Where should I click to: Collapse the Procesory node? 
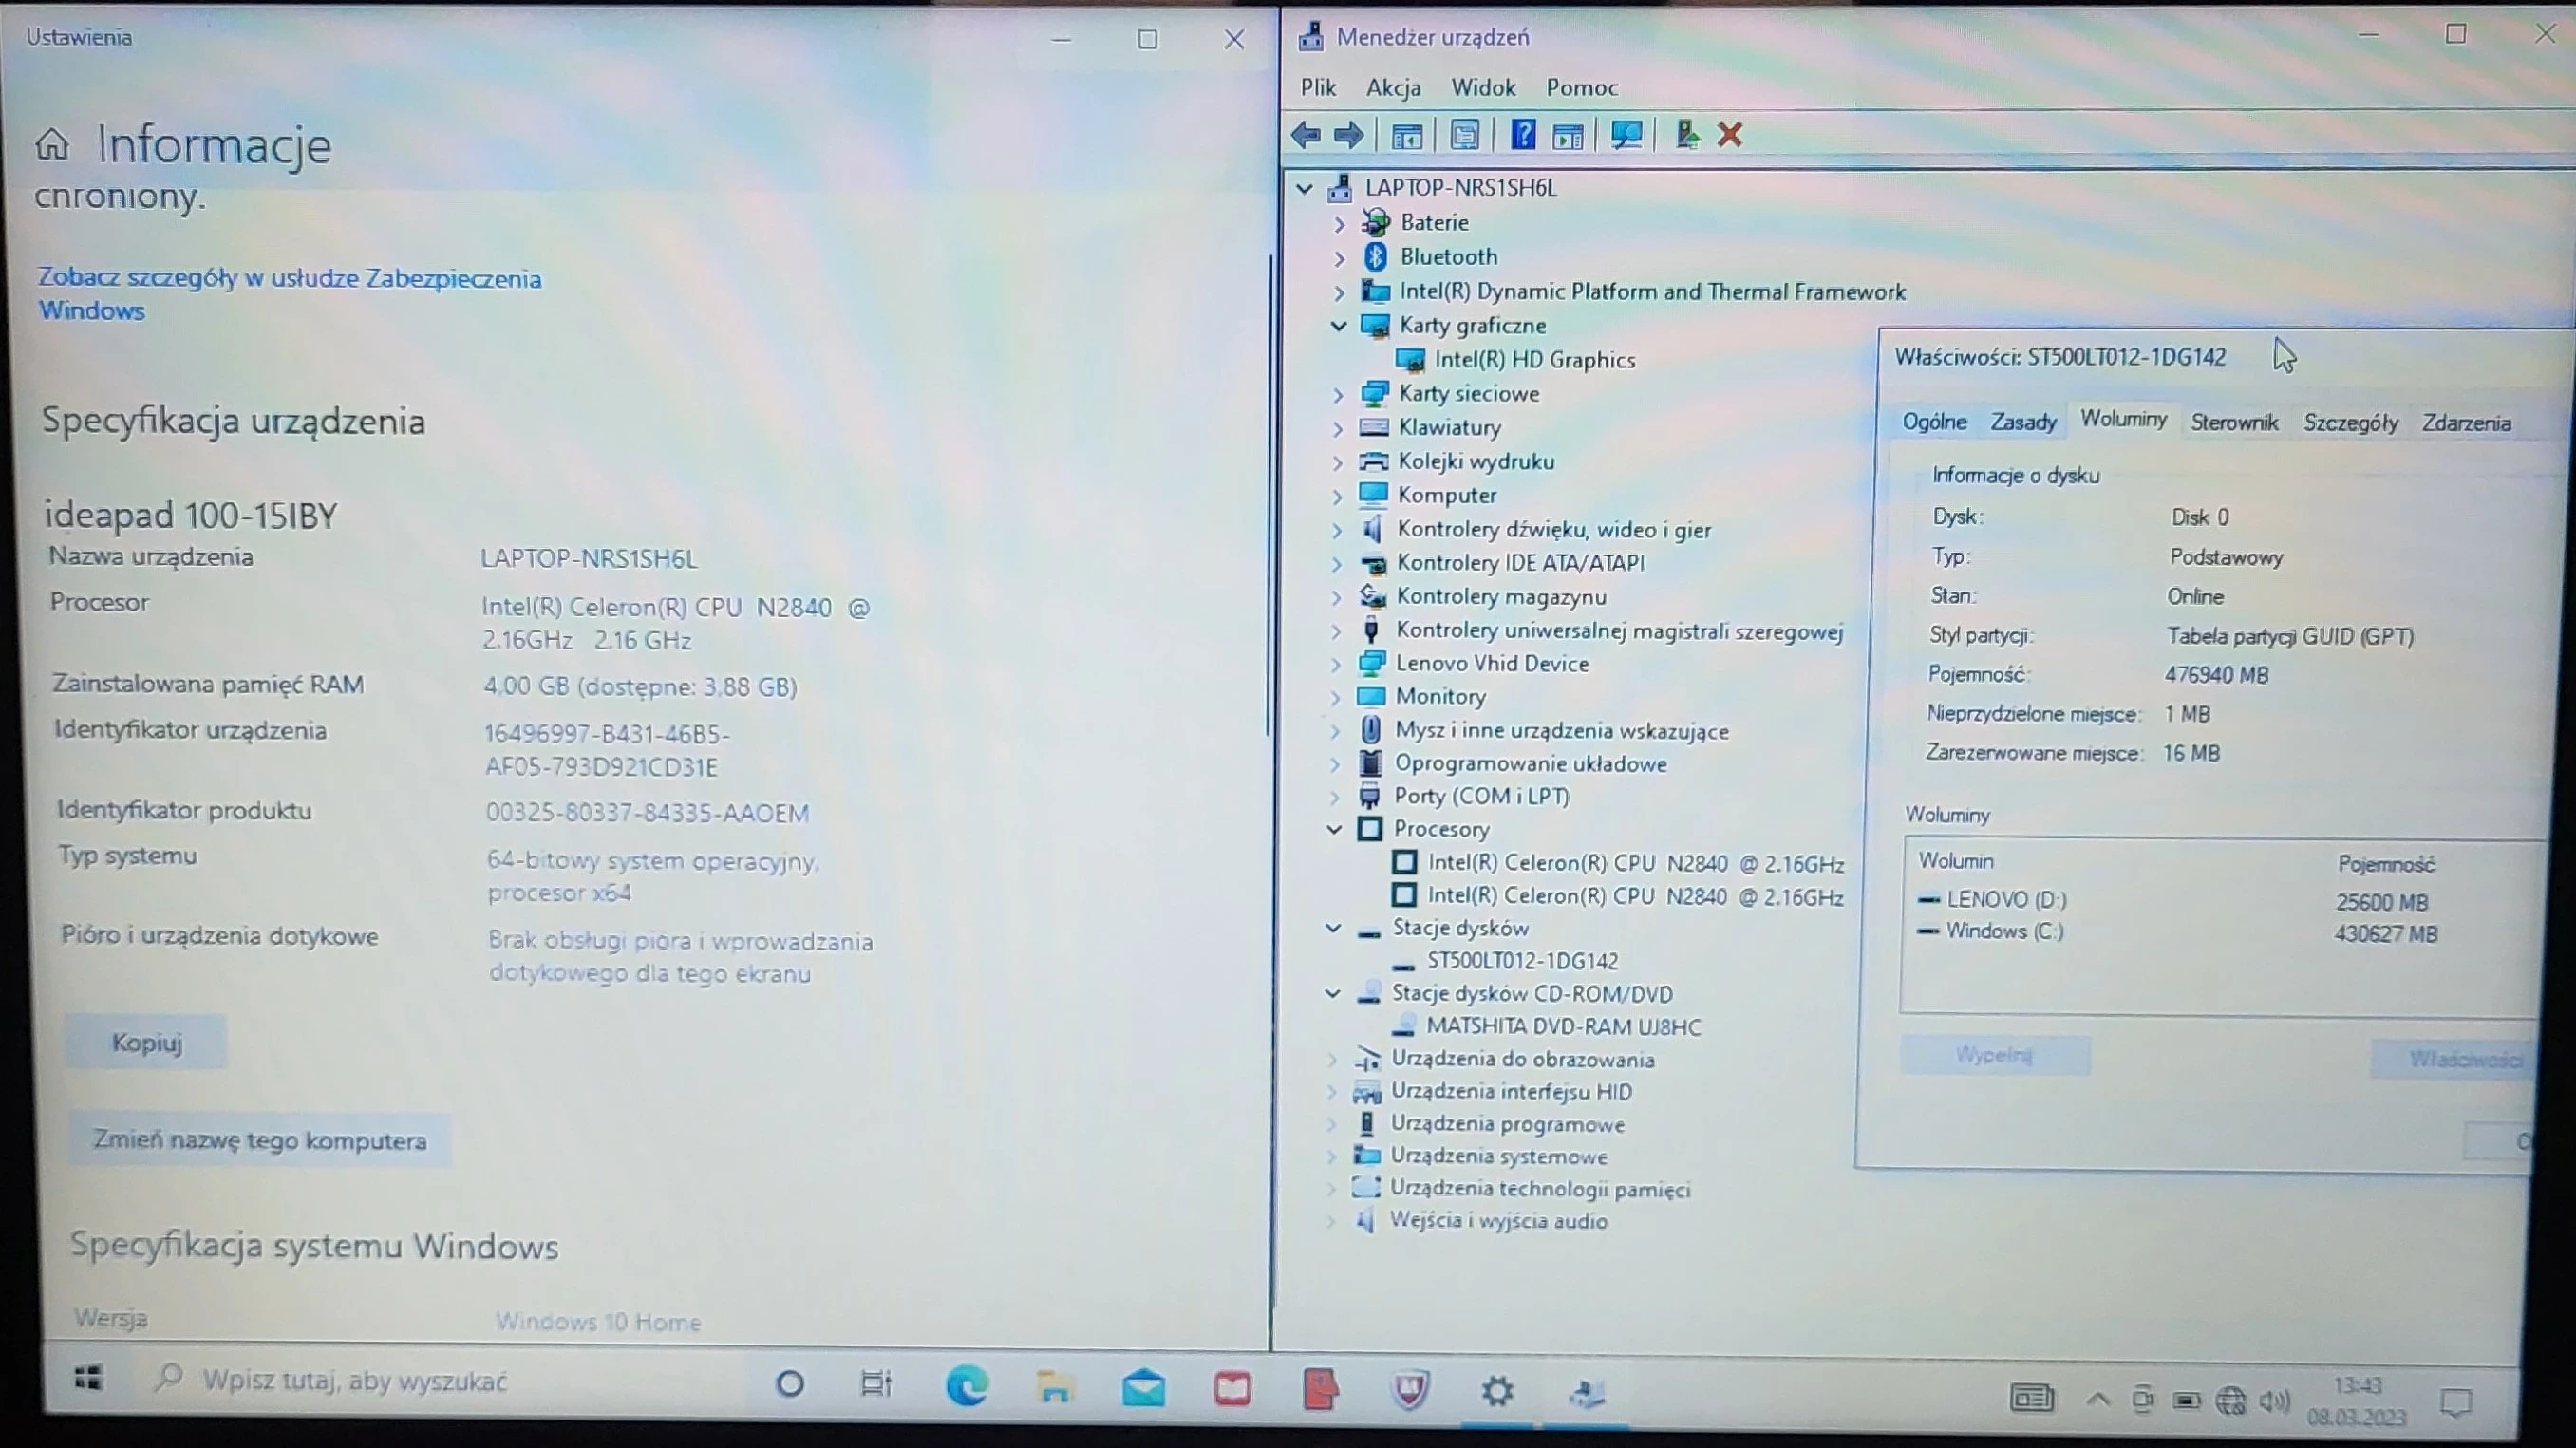point(1335,829)
